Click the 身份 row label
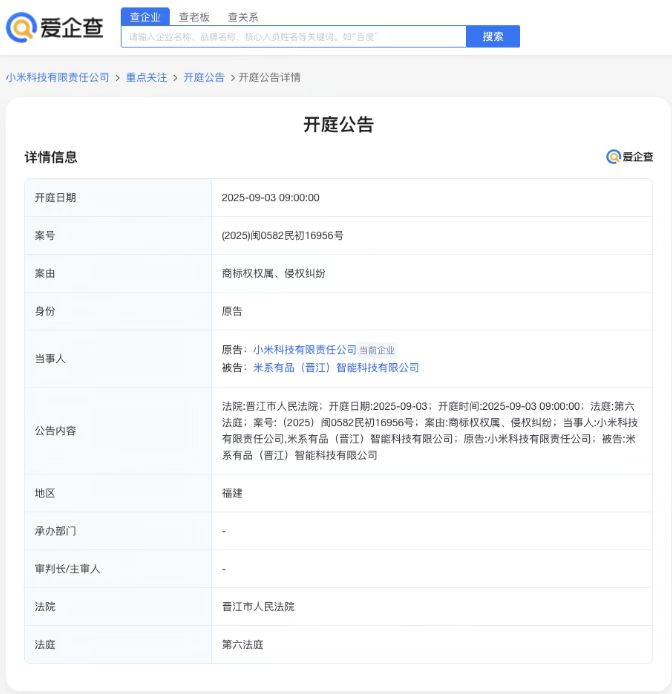 click(x=45, y=311)
